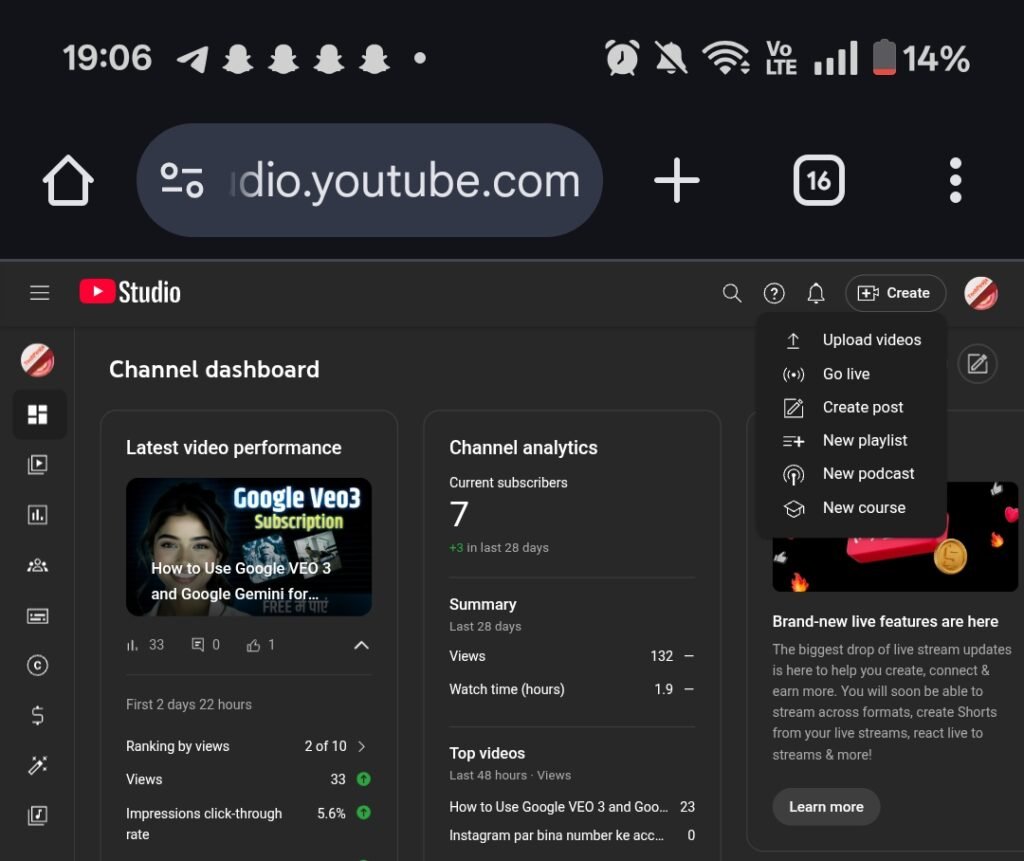Click Learn more about live features
The image size is (1024, 861).
tap(826, 807)
